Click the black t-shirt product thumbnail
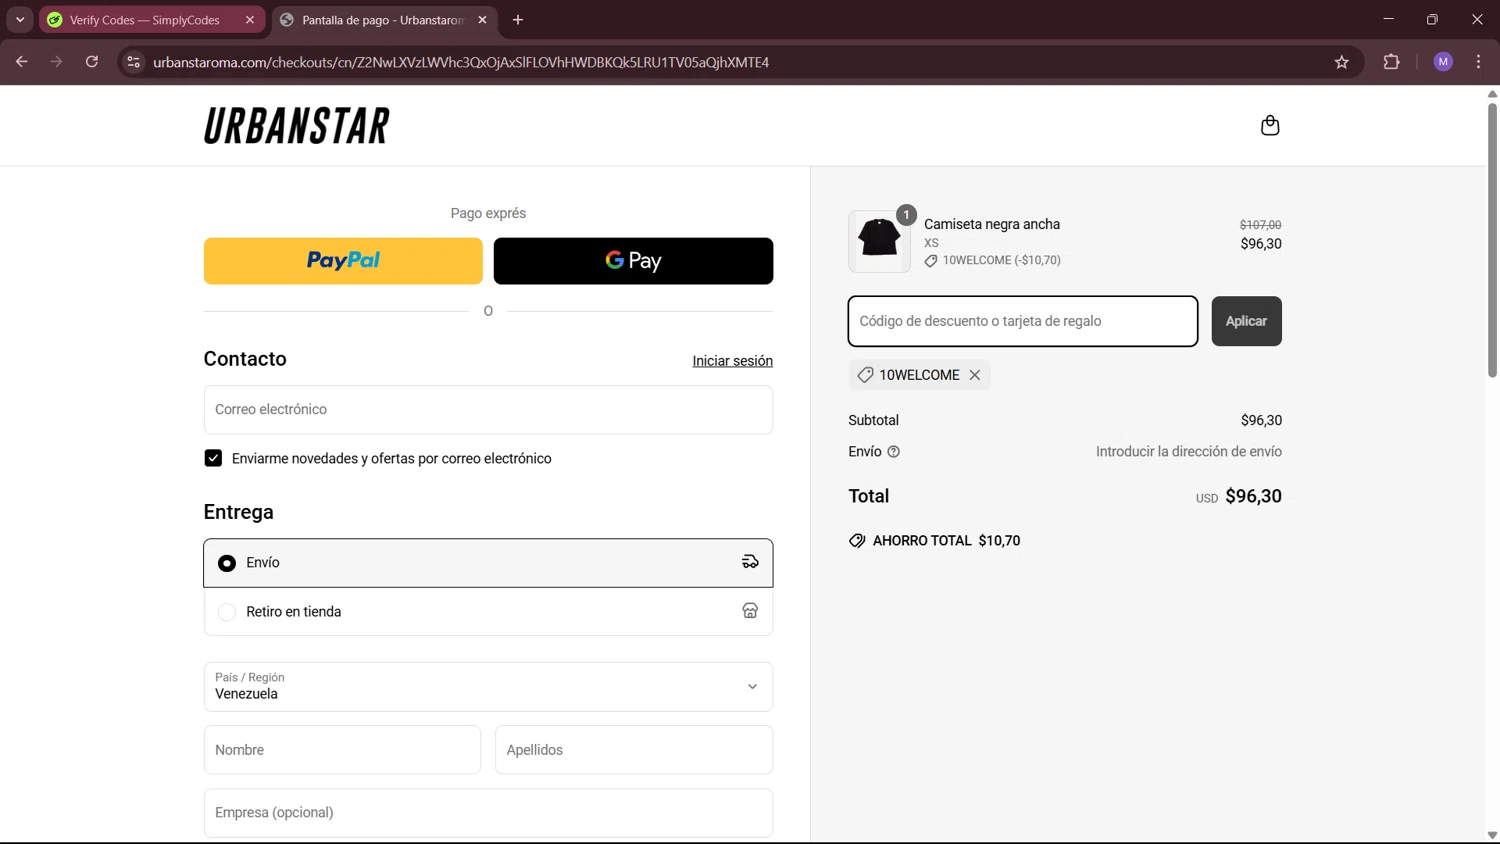Viewport: 1500px width, 844px height. coord(879,241)
